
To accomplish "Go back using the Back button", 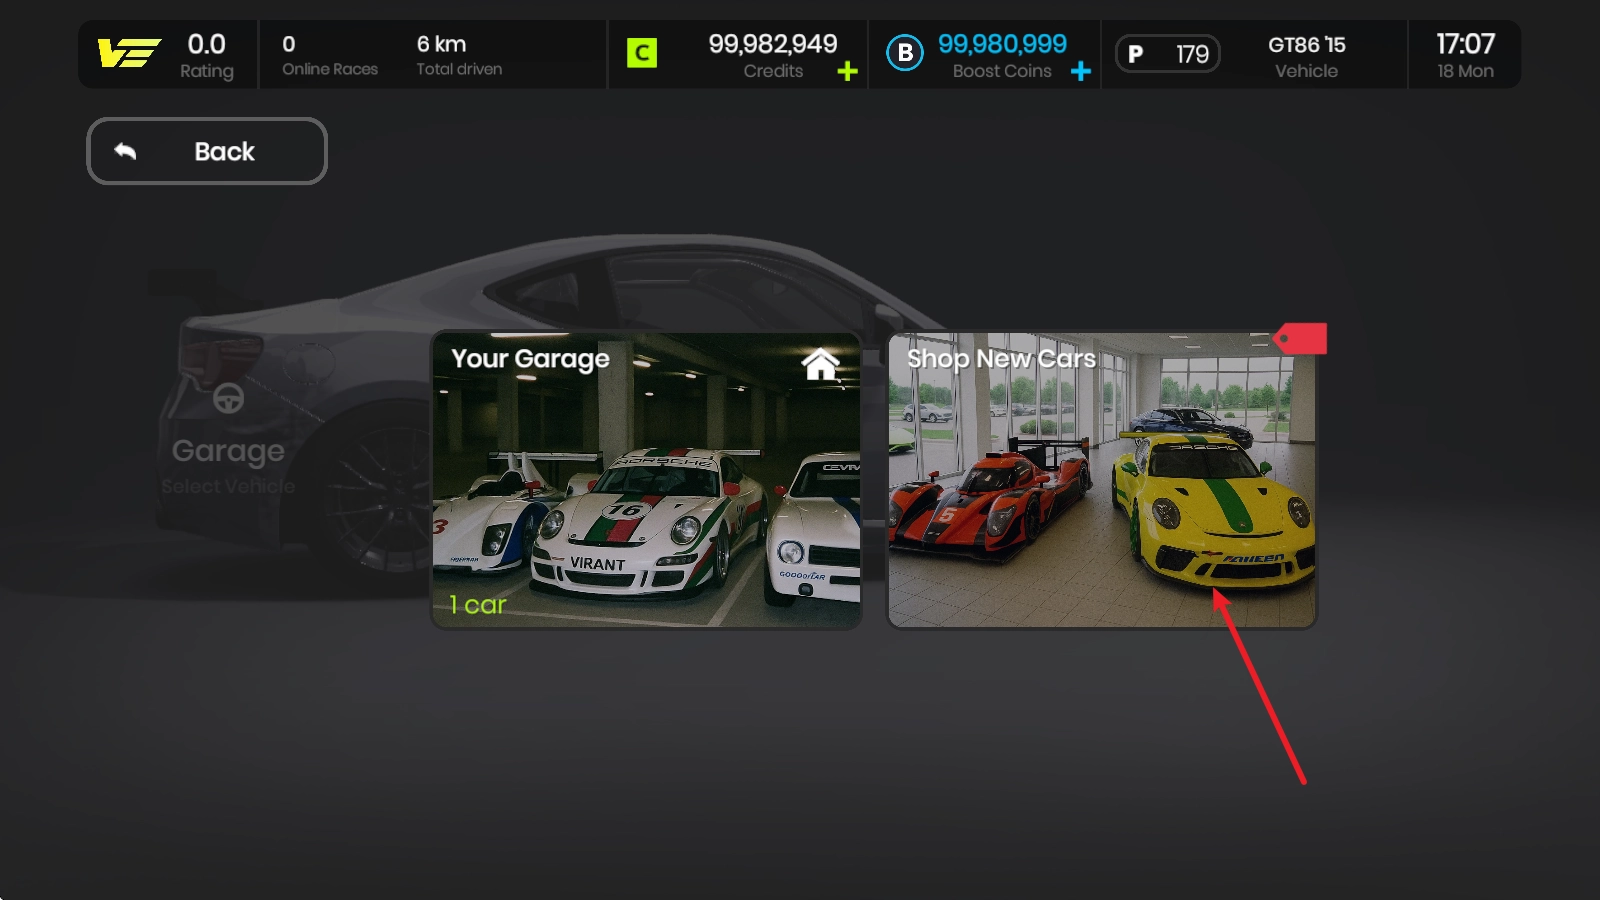I will tap(207, 151).
